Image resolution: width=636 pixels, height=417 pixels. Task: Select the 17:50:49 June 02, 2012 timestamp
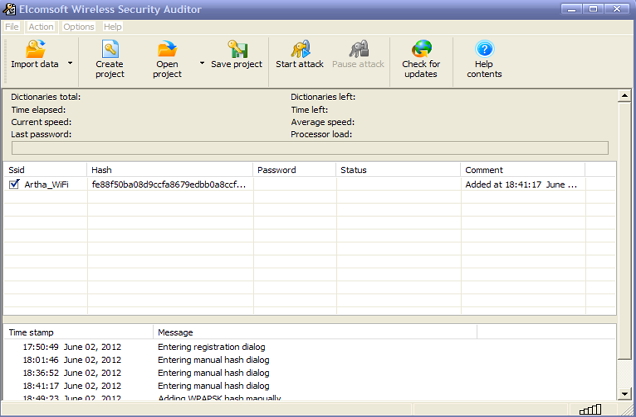click(72, 347)
